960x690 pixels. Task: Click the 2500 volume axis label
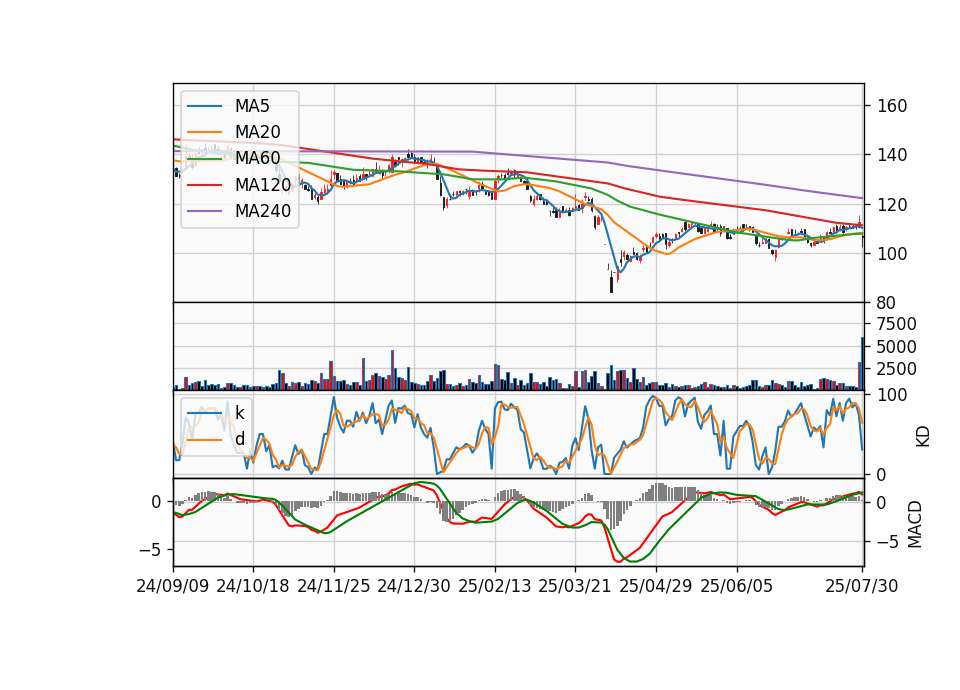897,369
